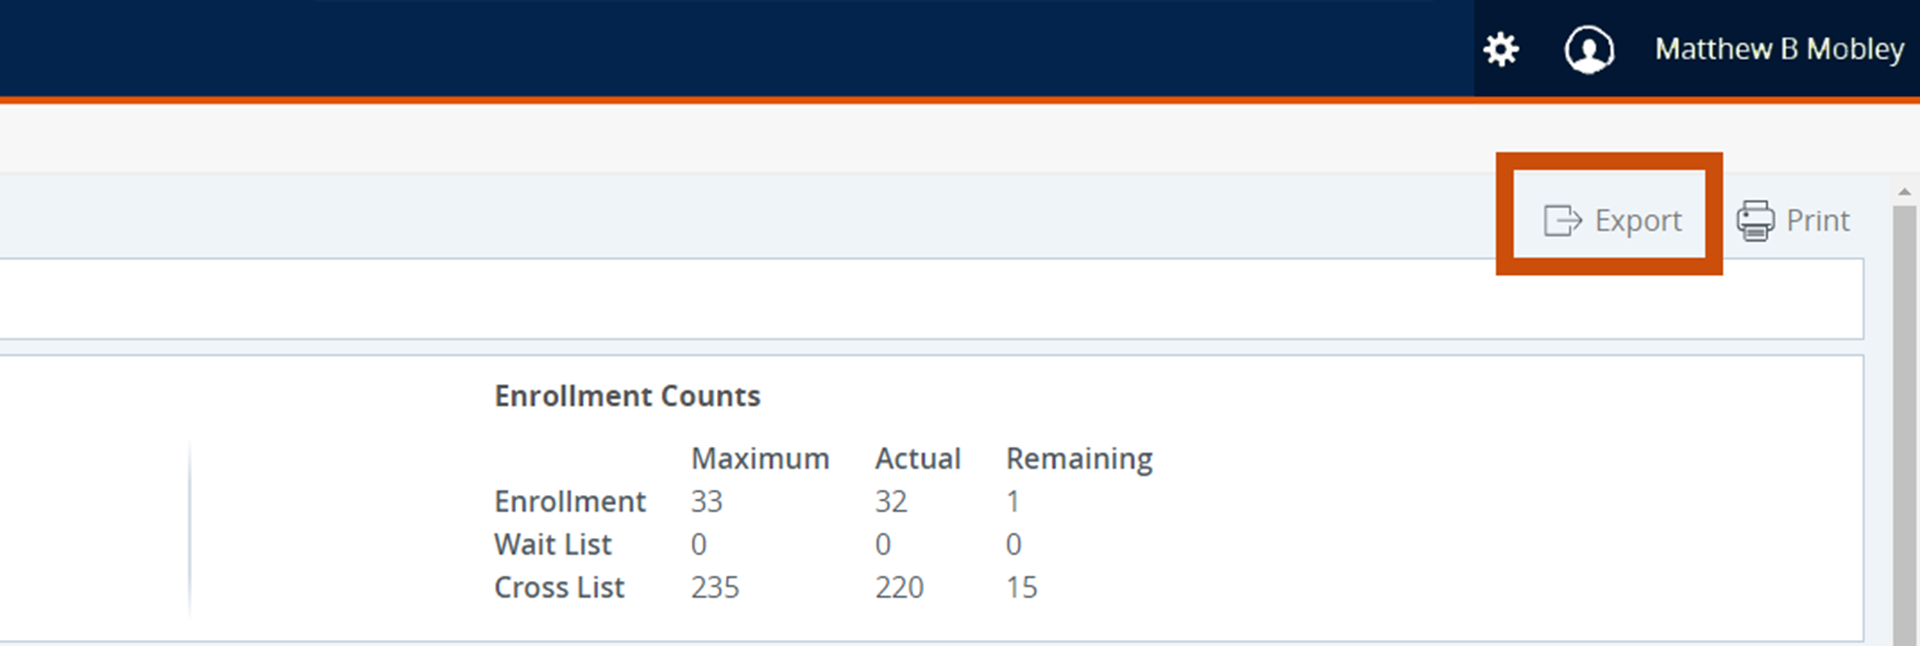Open the Matthew B Mobley account menu
This screenshot has width=1920, height=646.
[1779, 49]
